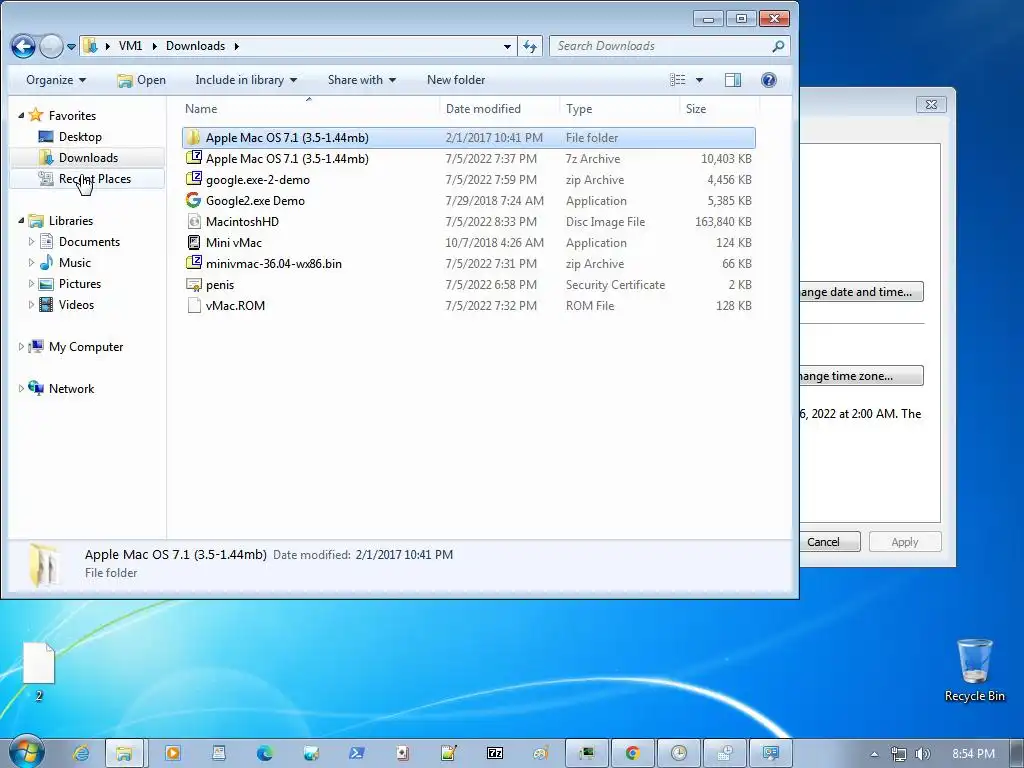The height and width of the screenshot is (768, 1024).
Task: Select the Recycle Bin desktop icon
Action: click(x=974, y=671)
